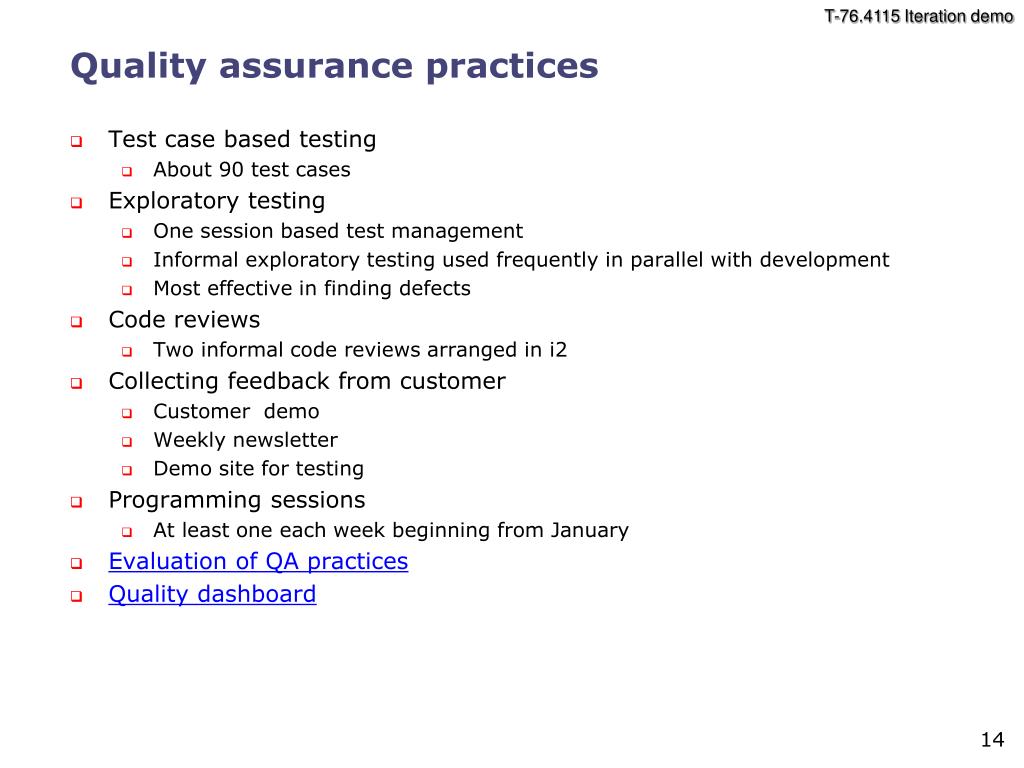The image size is (1024, 768).
Task: Click the Demo site for testing line
Action: (x=259, y=469)
